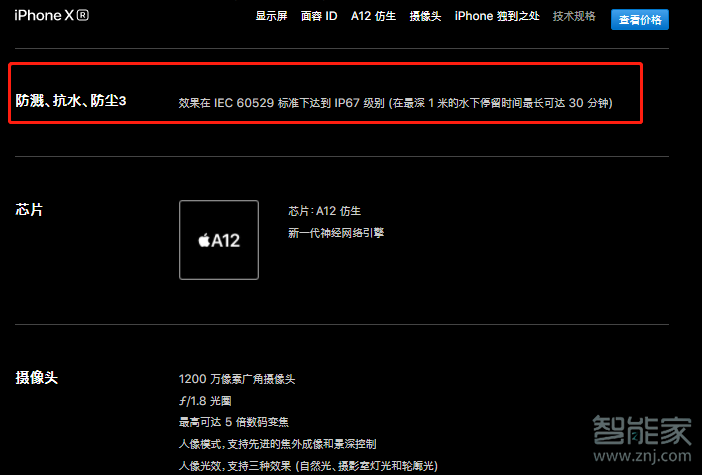Select the 技术规格 tab
Image resolution: width=702 pixels, height=475 pixels.
point(574,16)
